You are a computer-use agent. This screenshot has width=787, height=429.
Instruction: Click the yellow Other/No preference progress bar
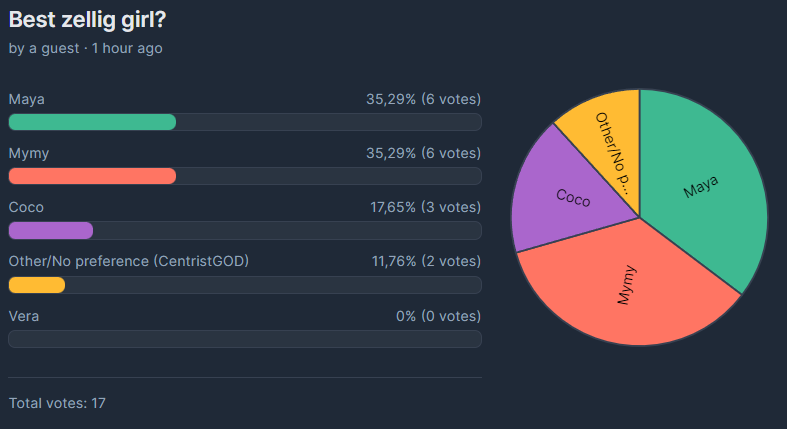37,285
